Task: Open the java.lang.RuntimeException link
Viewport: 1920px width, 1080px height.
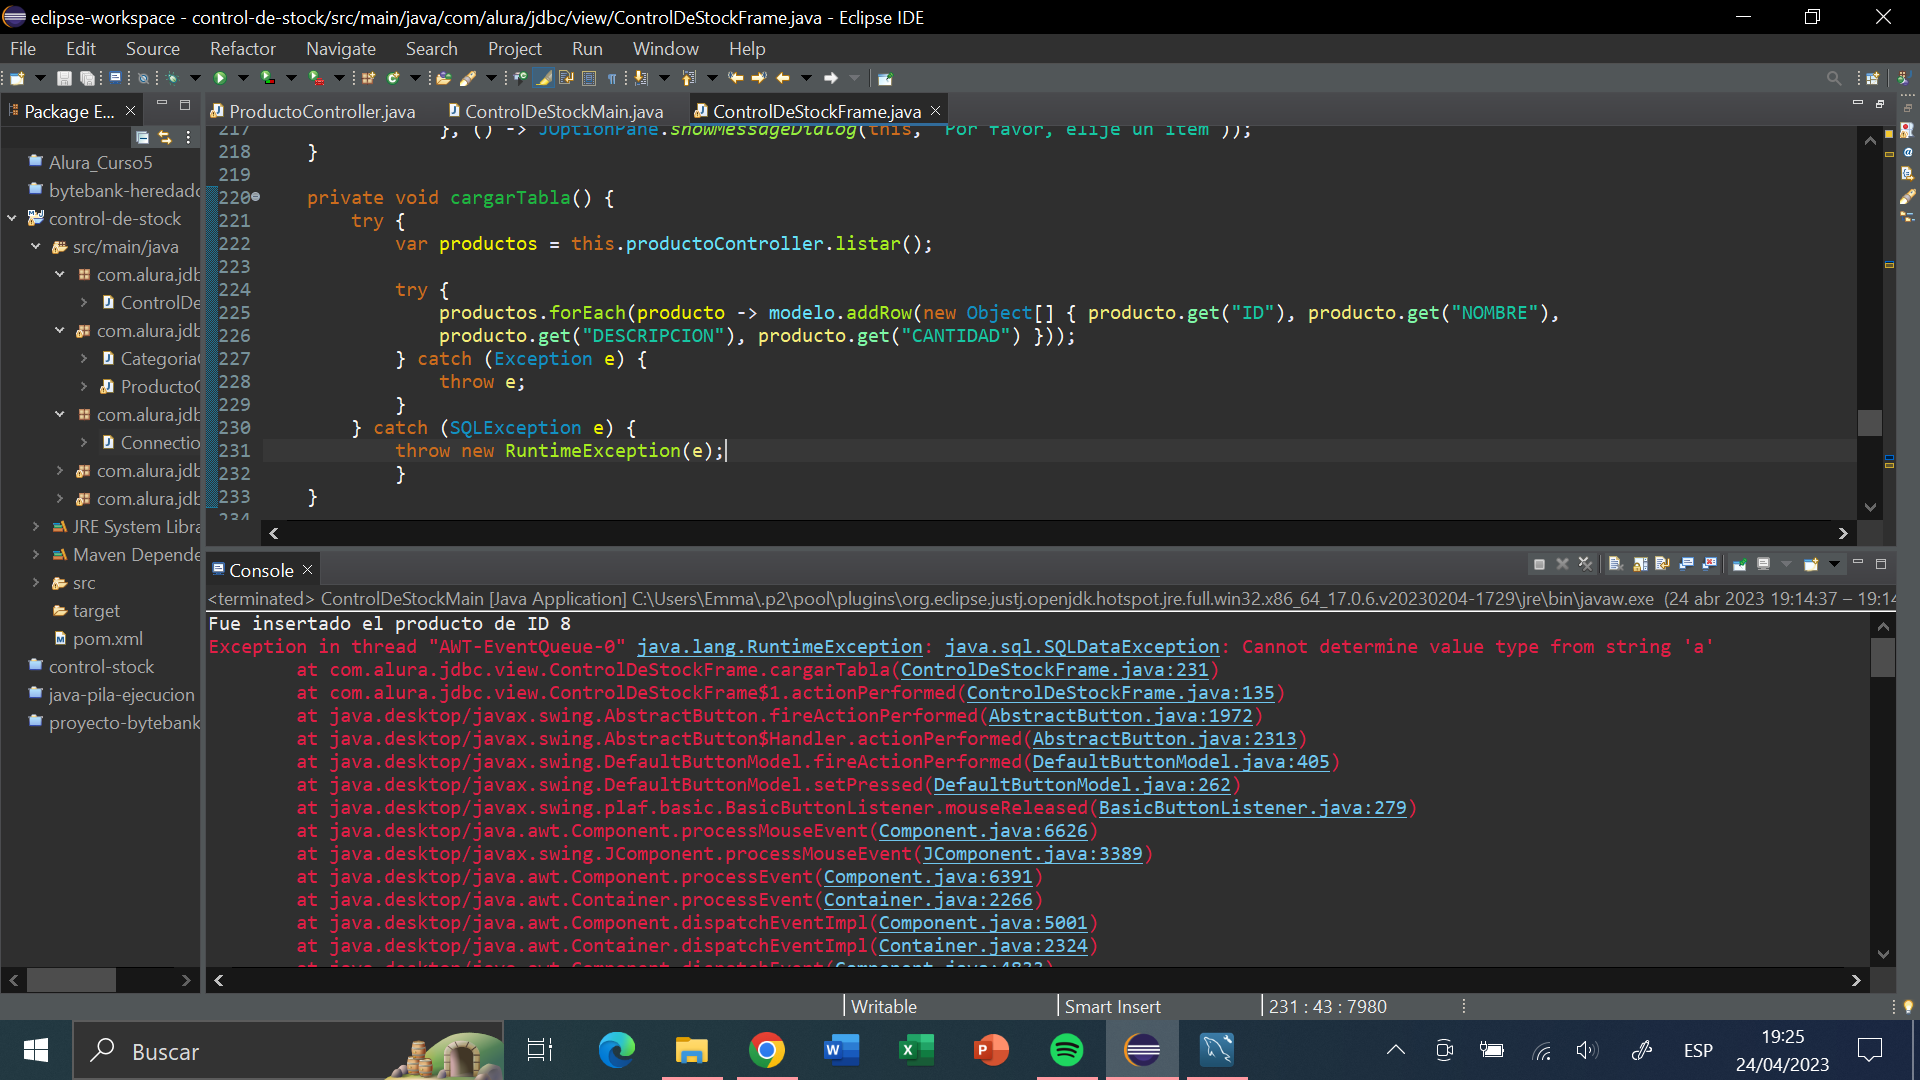Action: pos(779,646)
